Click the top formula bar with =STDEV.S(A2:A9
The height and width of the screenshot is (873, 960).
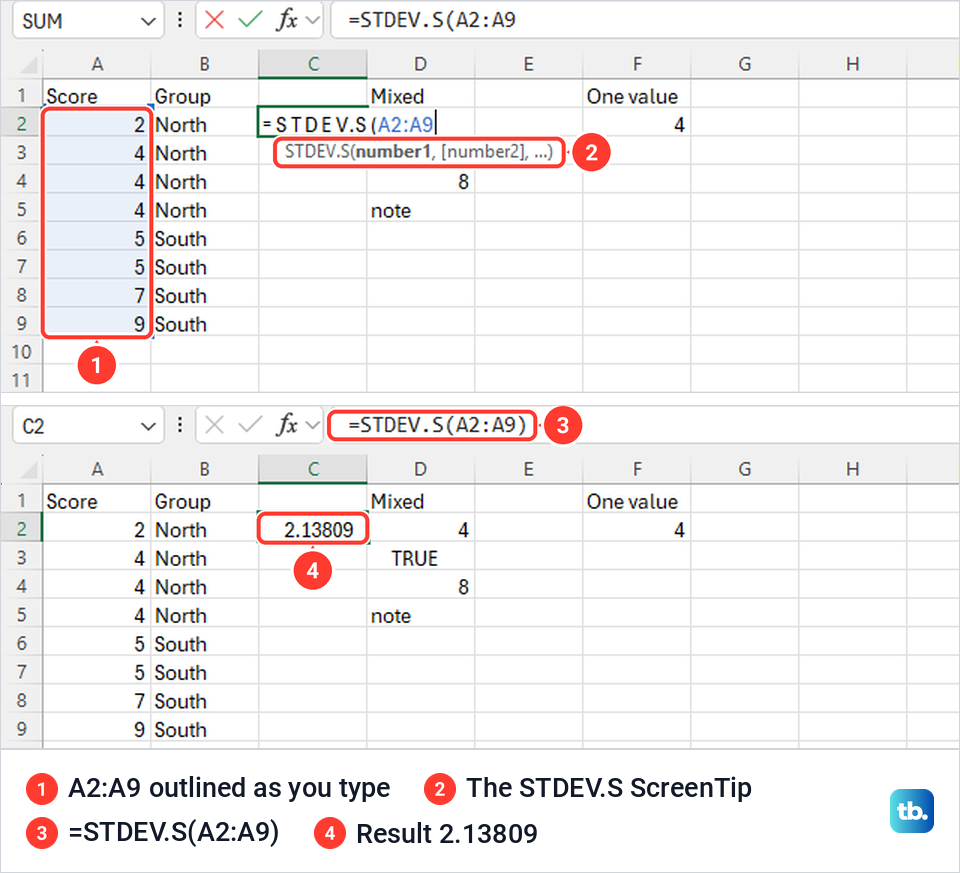[x=645, y=20]
